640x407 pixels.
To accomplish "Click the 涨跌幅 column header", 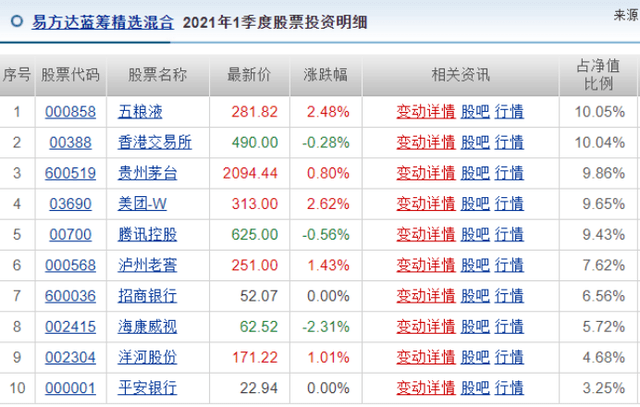I will [x=325, y=75].
